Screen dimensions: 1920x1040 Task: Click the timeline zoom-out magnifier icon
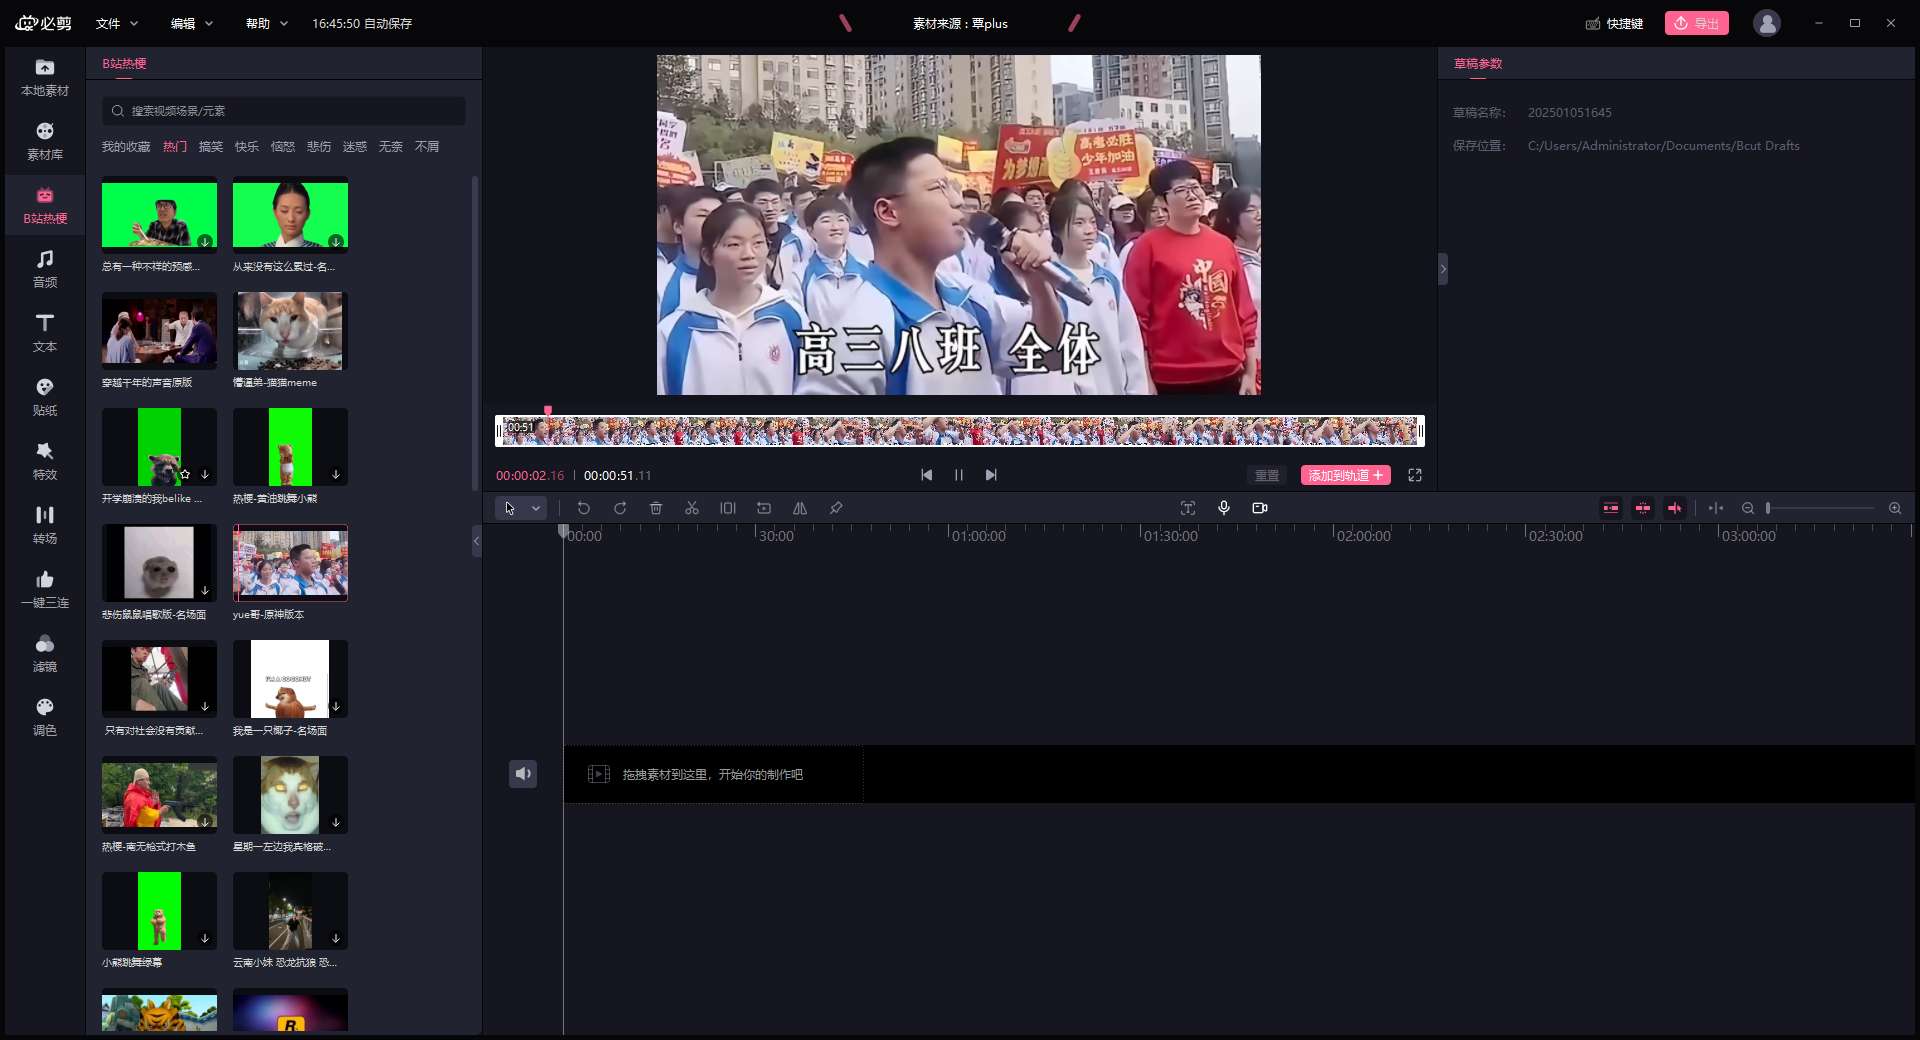tap(1748, 508)
